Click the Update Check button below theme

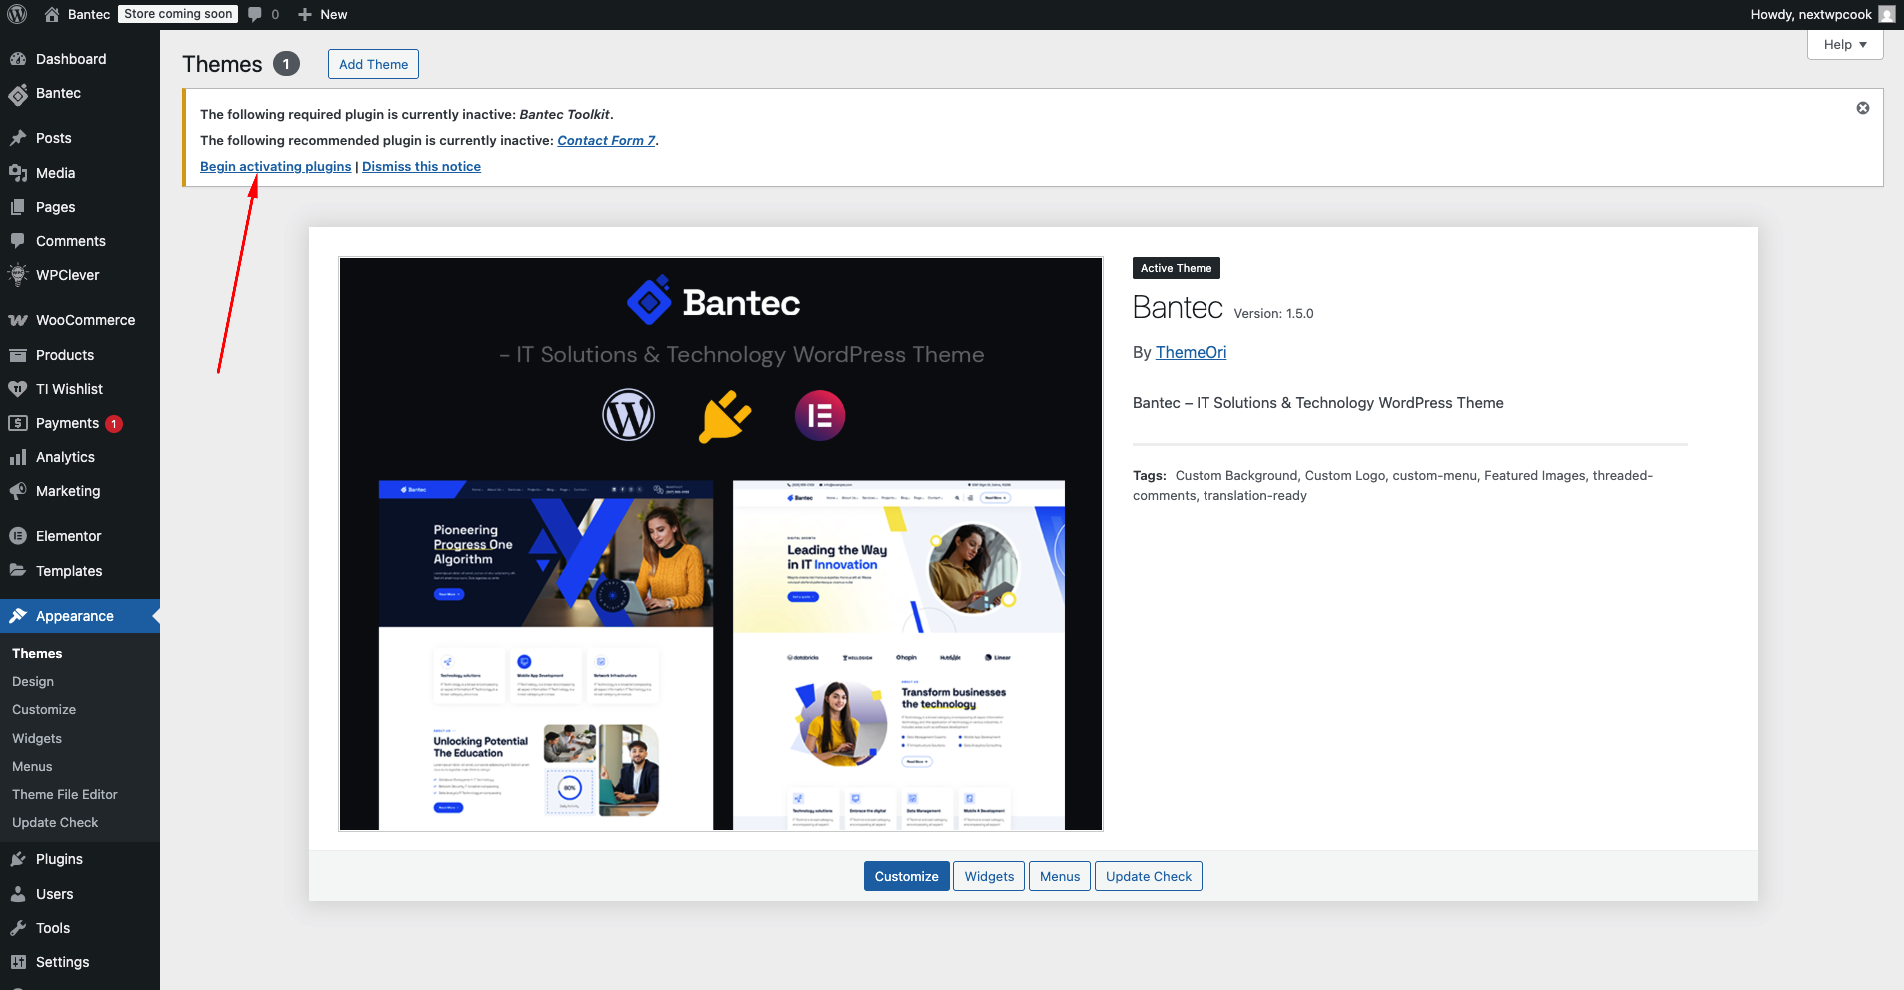tap(1148, 876)
